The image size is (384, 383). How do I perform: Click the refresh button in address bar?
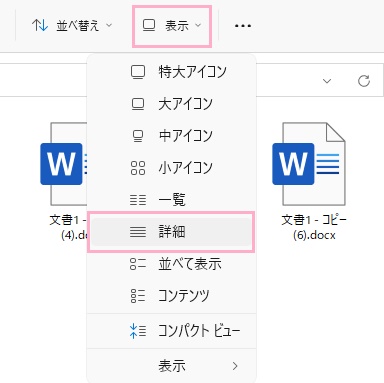pyautogui.click(x=364, y=81)
